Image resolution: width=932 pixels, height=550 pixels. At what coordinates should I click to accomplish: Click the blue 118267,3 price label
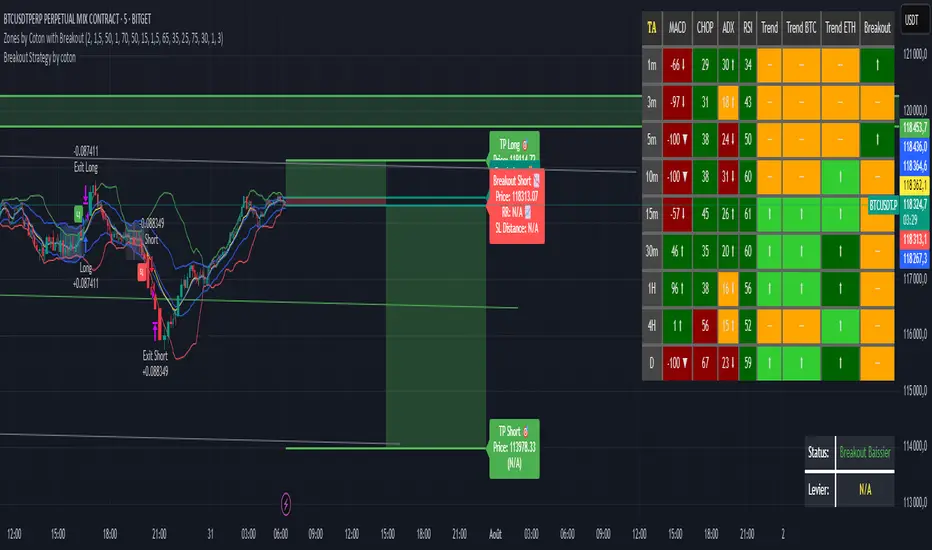(915, 258)
